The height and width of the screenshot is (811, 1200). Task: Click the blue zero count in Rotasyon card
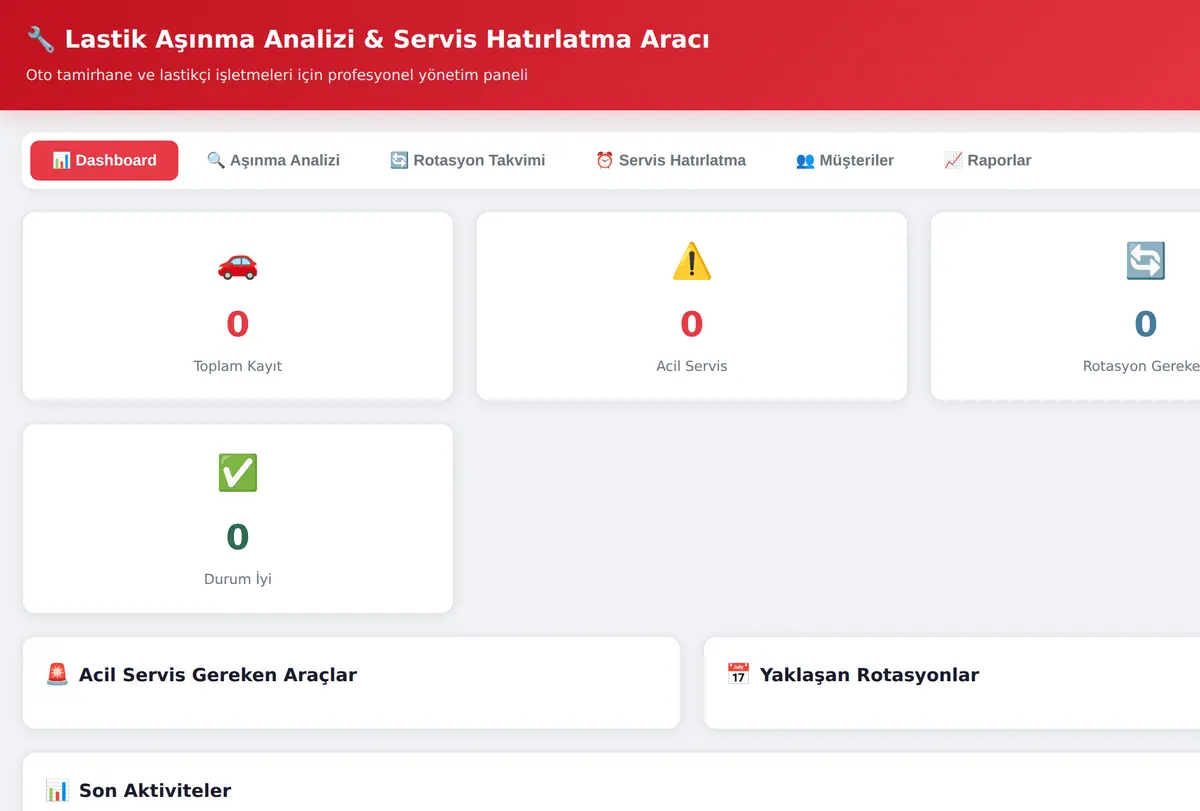click(1146, 324)
